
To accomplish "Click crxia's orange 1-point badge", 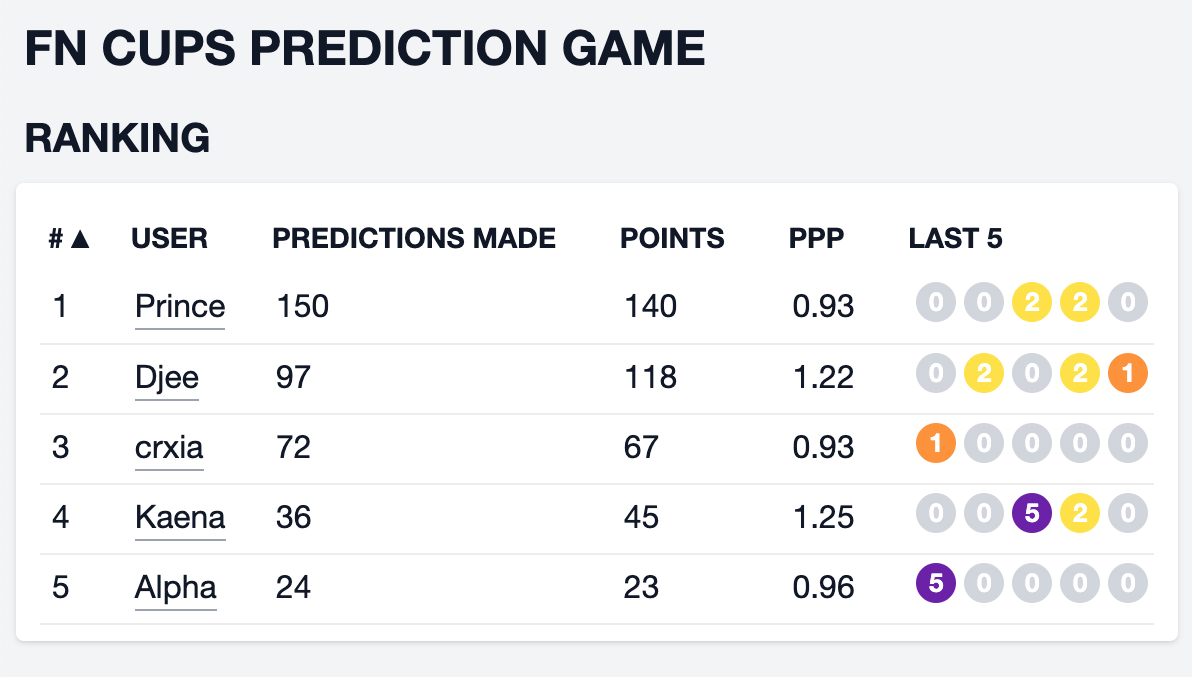I will 936,444.
